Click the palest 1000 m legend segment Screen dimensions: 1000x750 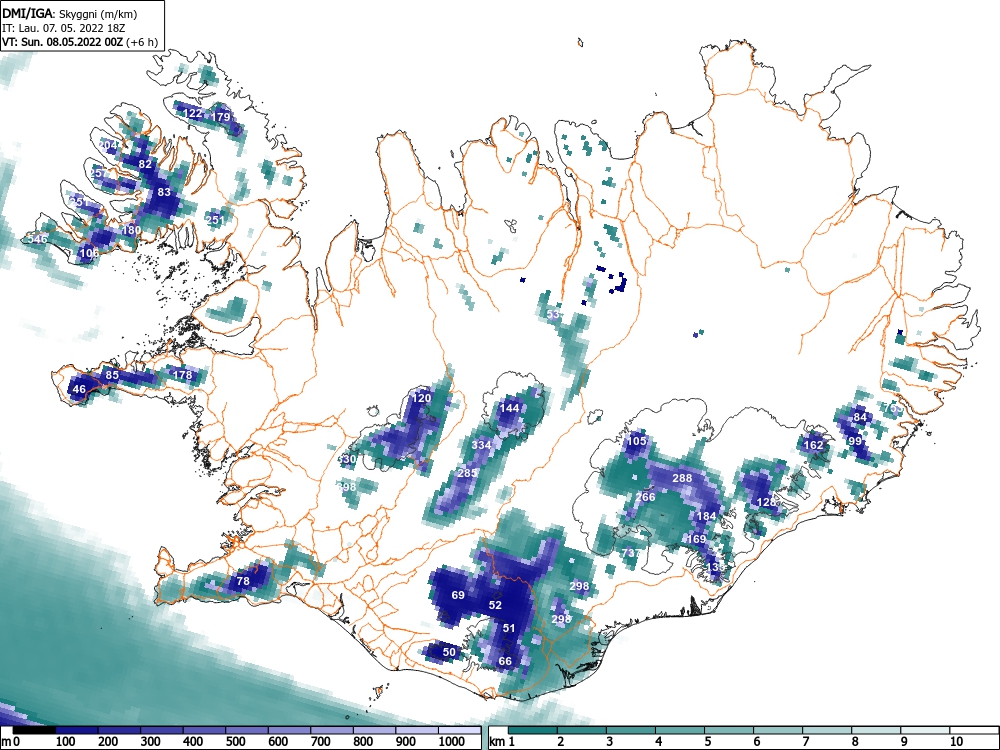click(460, 730)
